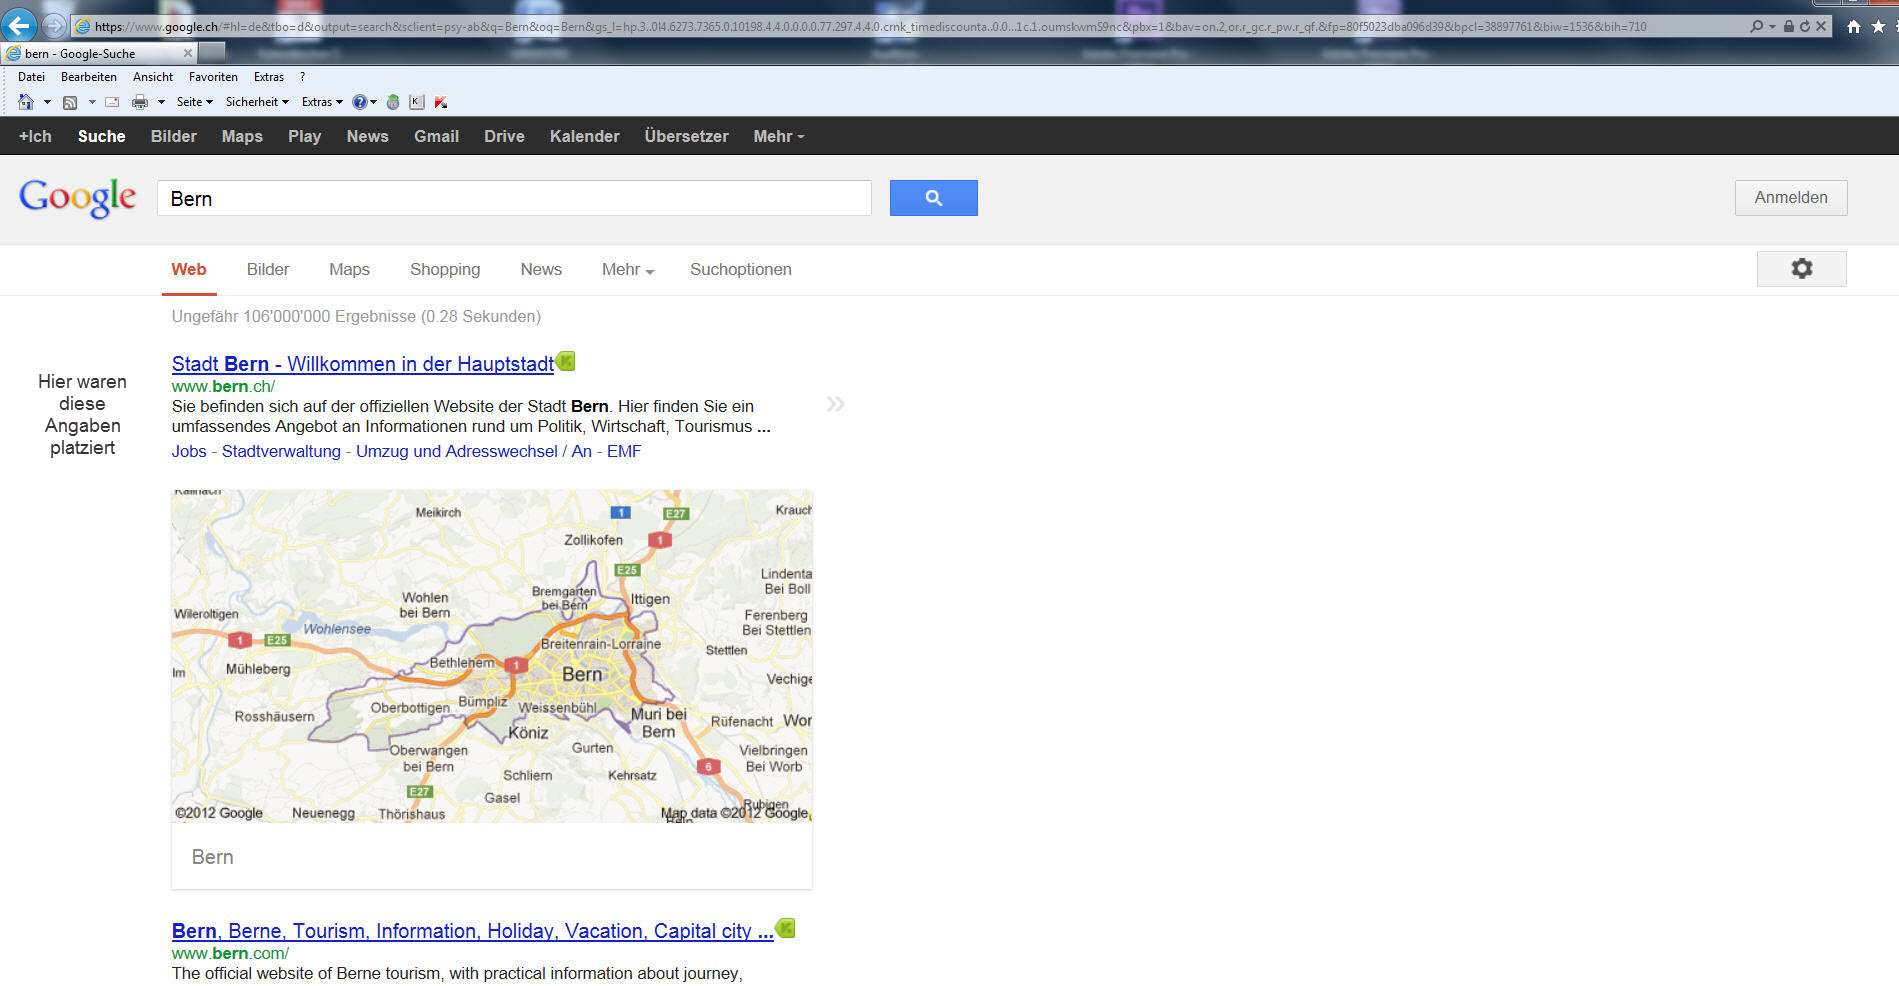Select the Web results tab

189,269
